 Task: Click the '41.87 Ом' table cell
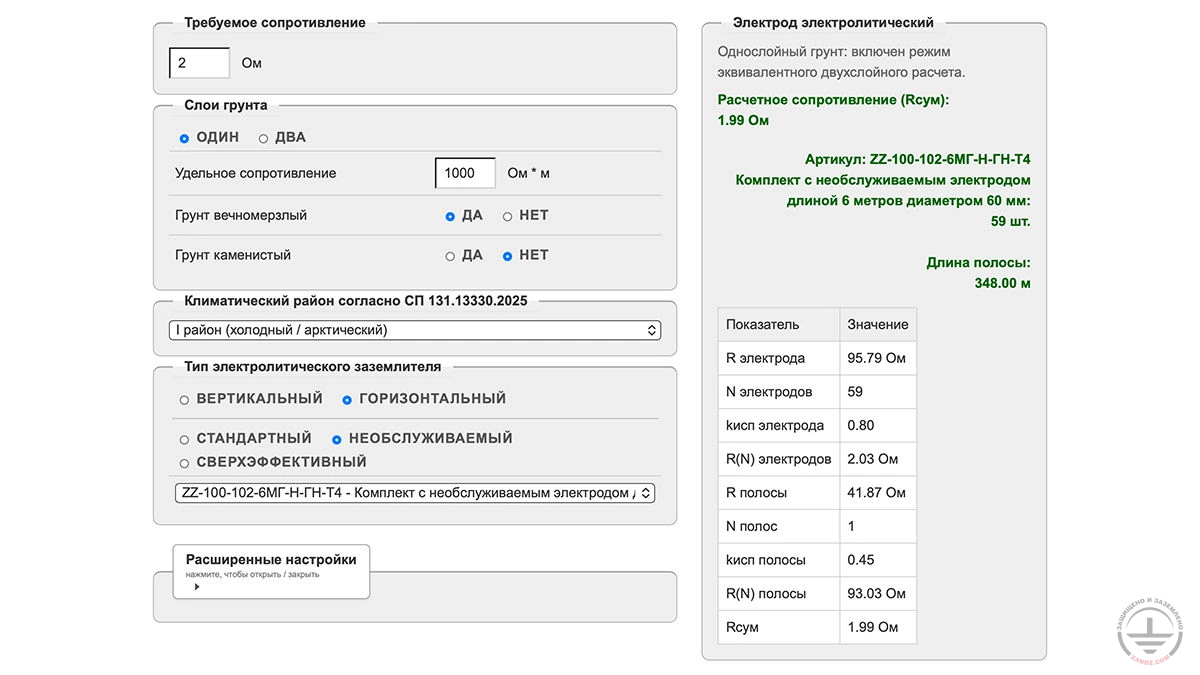coord(876,493)
